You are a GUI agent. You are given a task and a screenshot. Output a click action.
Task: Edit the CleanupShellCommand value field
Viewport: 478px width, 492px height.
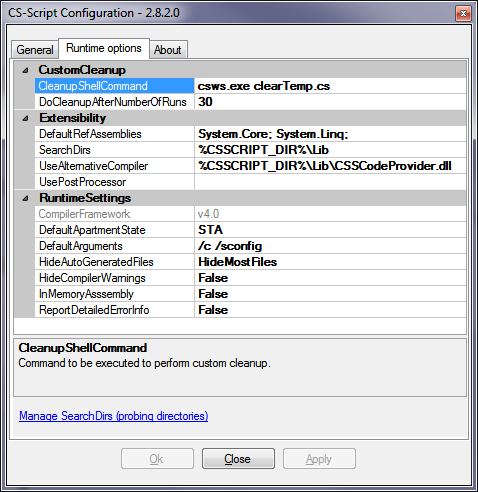[x=330, y=86]
